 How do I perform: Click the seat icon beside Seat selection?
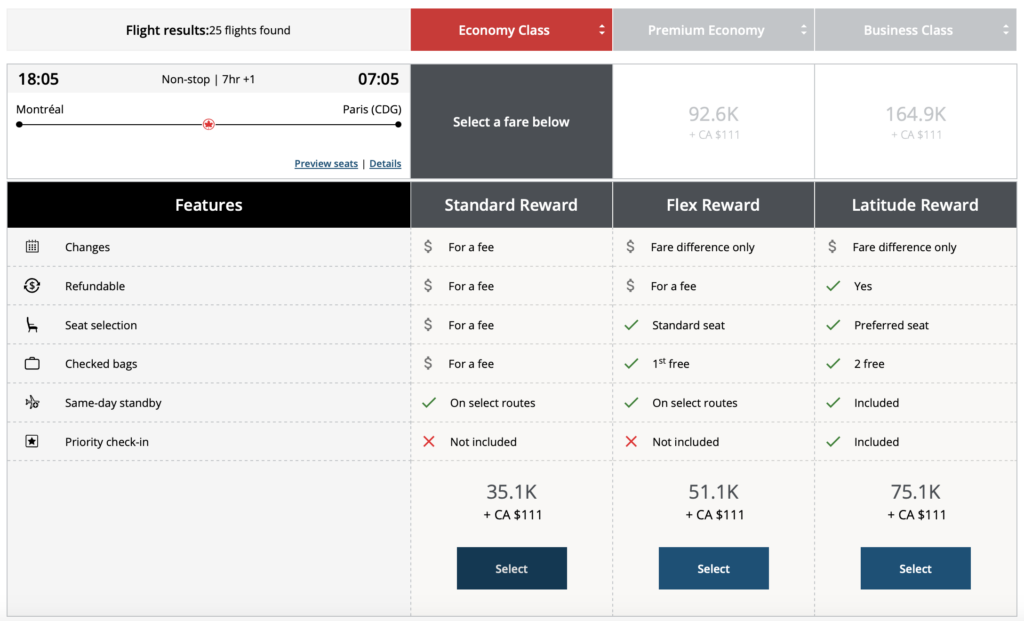point(34,325)
